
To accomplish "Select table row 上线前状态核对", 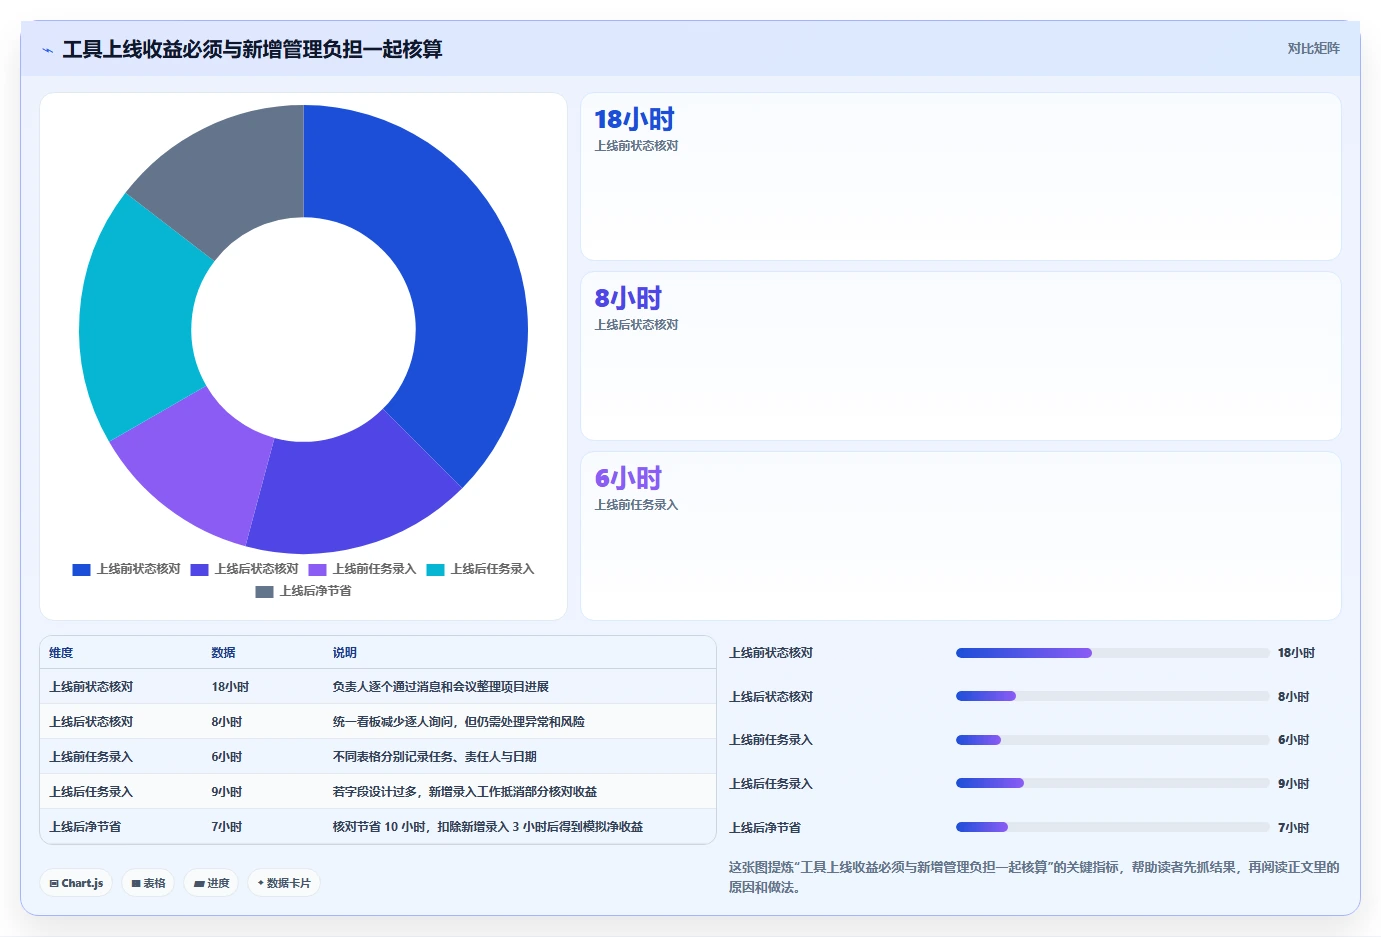I will coord(378,687).
